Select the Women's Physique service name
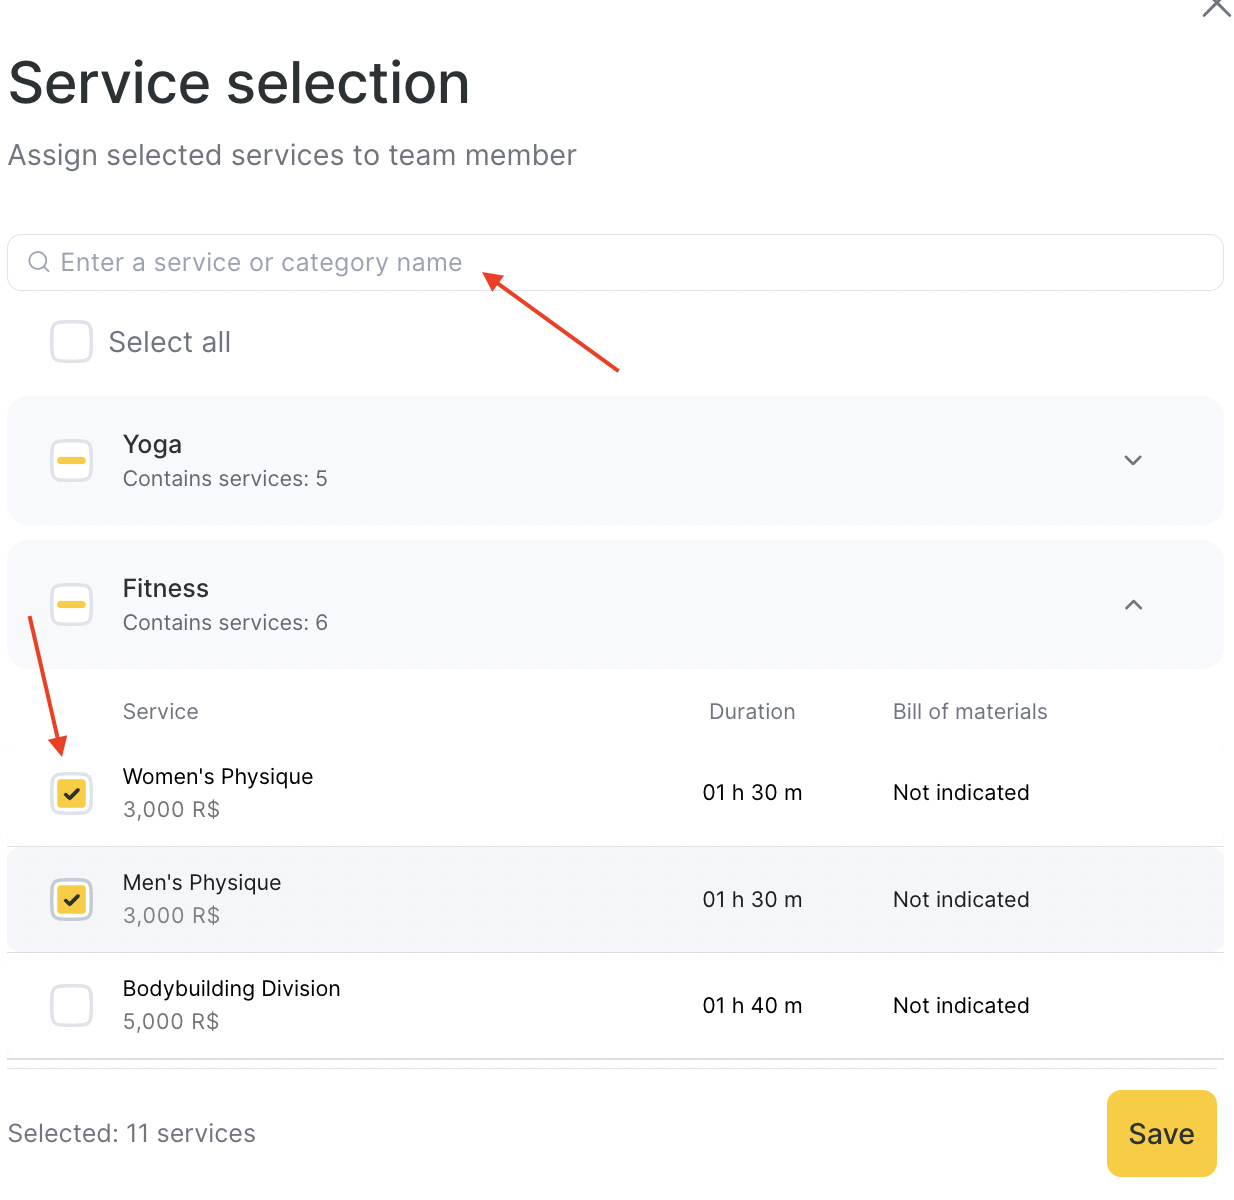The width and height of the screenshot is (1234, 1200). (218, 777)
